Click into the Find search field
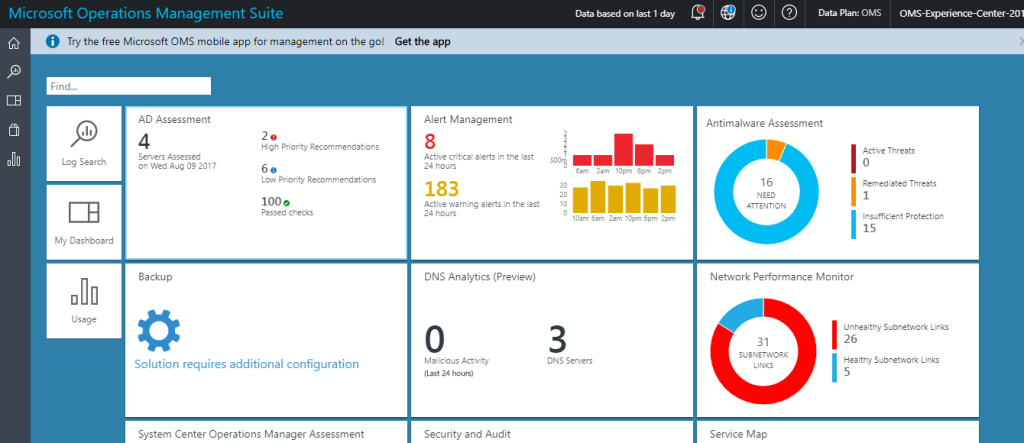Screen dimensions: 1024x443 (x=129, y=86)
